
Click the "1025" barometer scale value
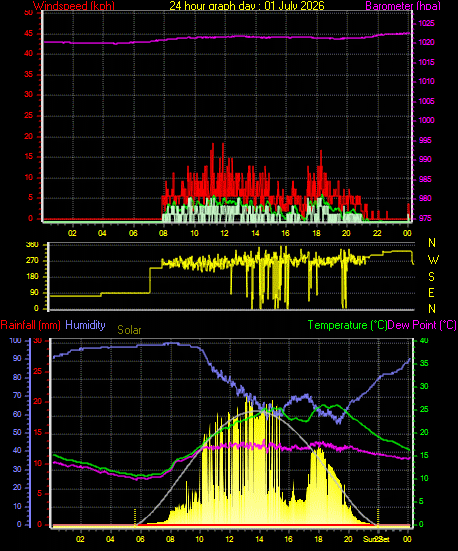pyautogui.click(x=426, y=24)
